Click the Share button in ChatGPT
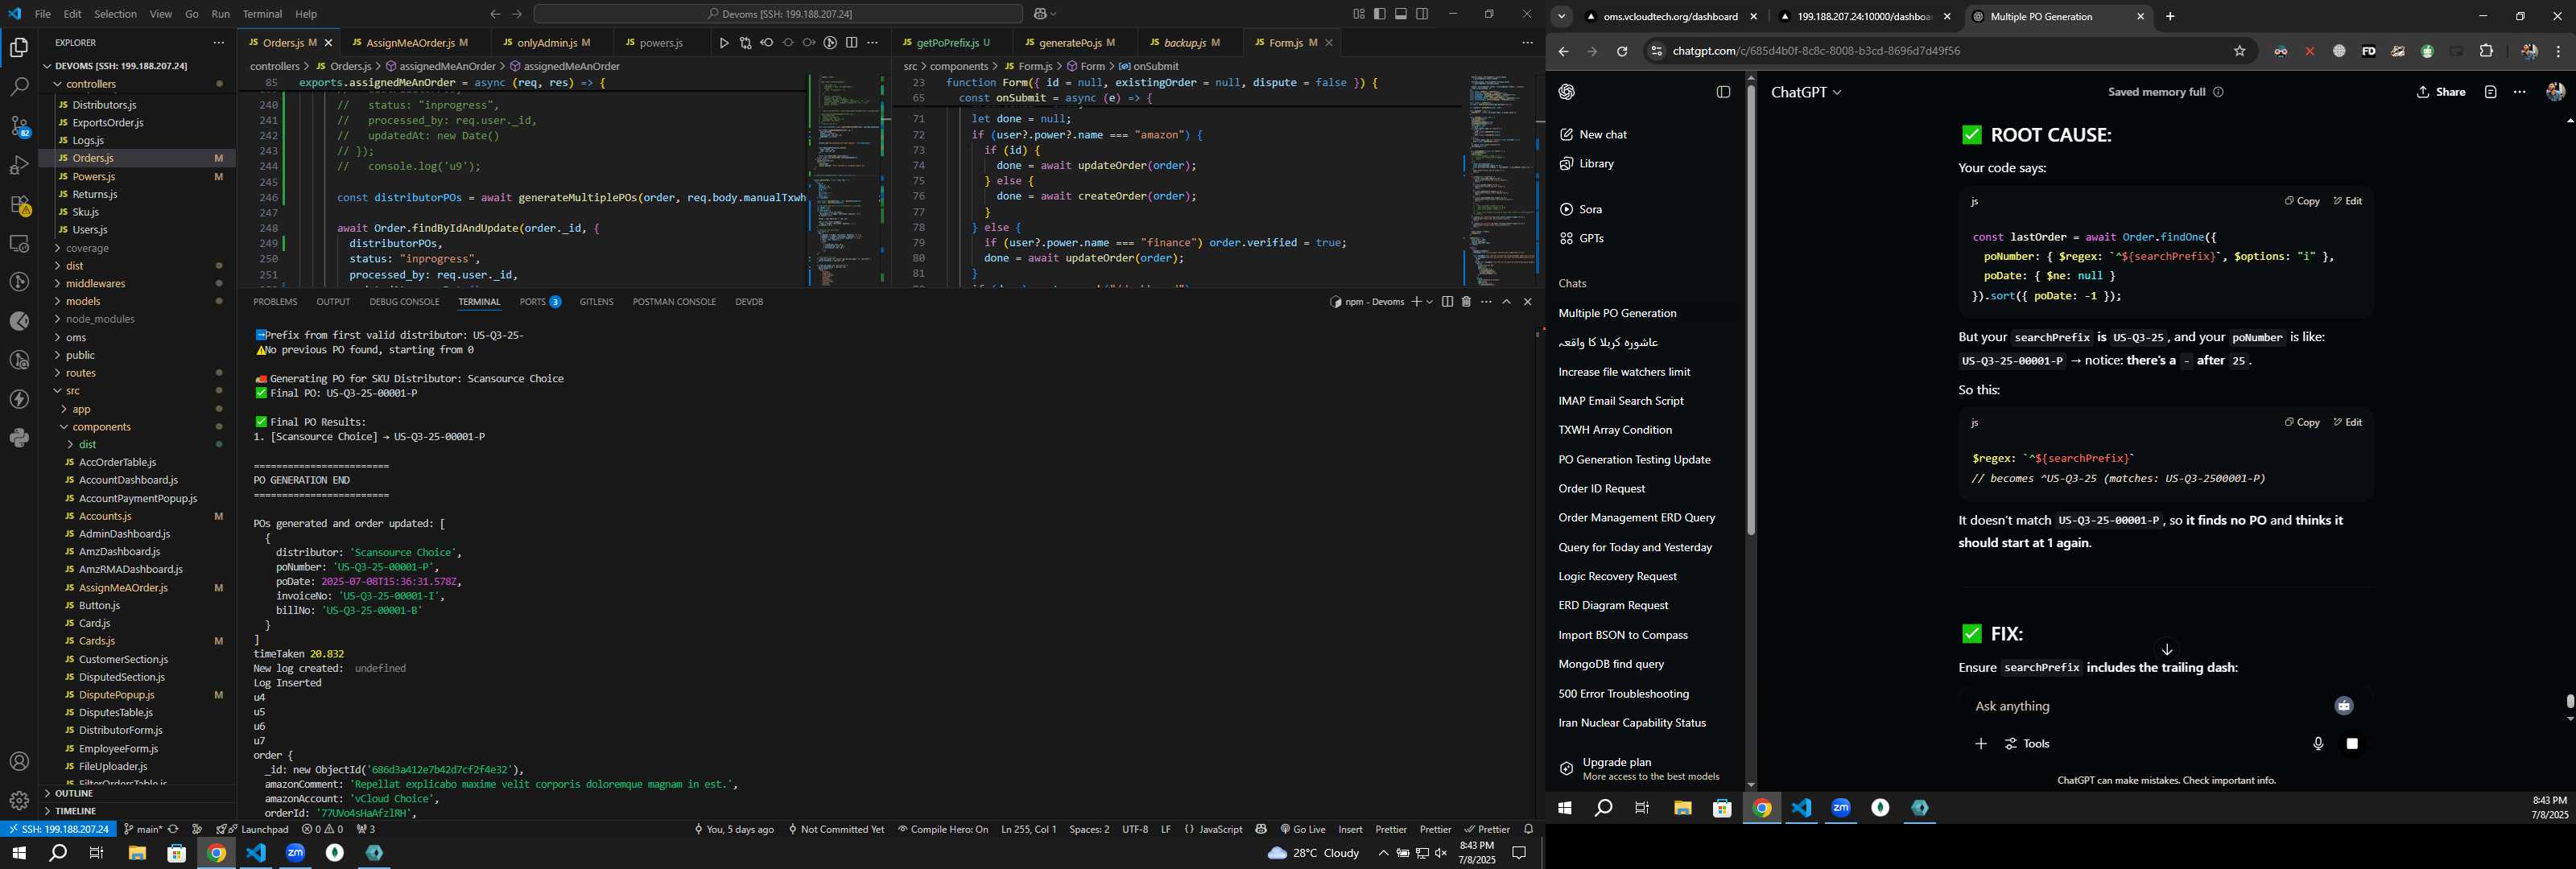The image size is (2576, 869). pyautogui.click(x=2440, y=92)
